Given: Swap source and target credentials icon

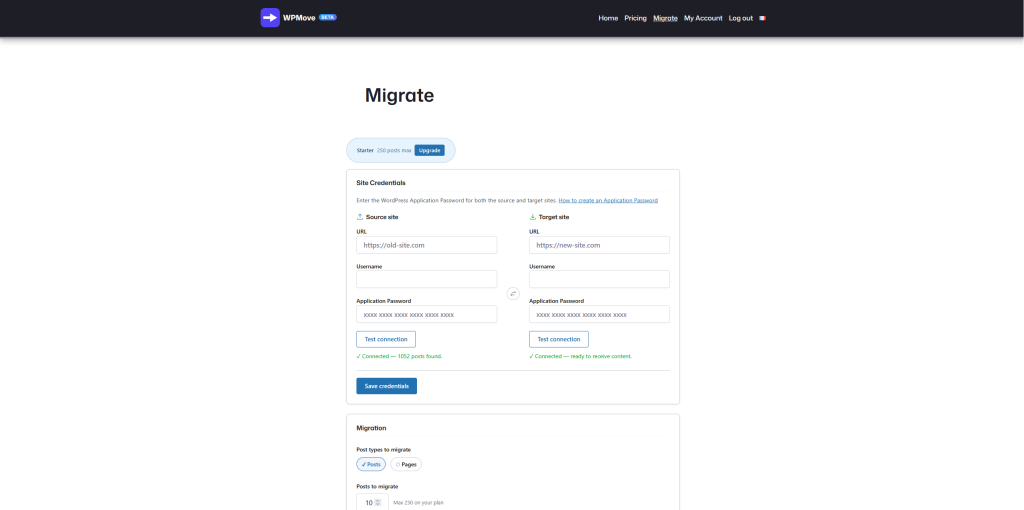Looking at the screenshot, I should tap(513, 294).
